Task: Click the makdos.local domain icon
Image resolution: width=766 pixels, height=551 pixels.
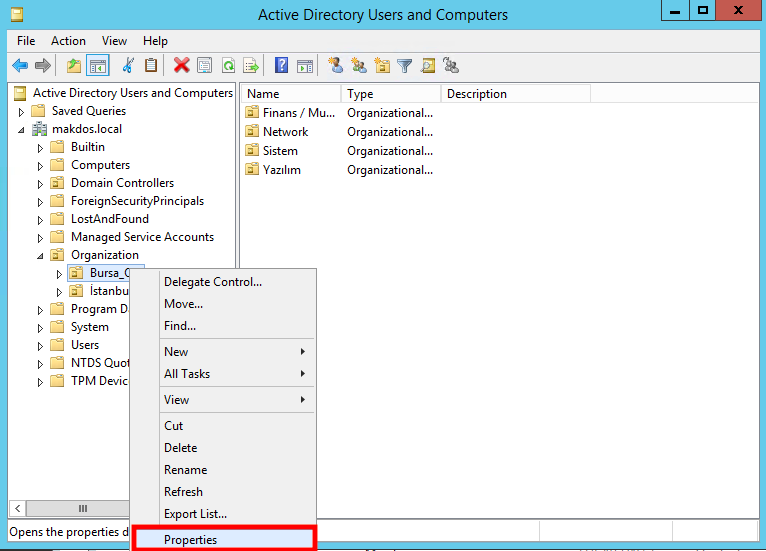Action: (40, 129)
